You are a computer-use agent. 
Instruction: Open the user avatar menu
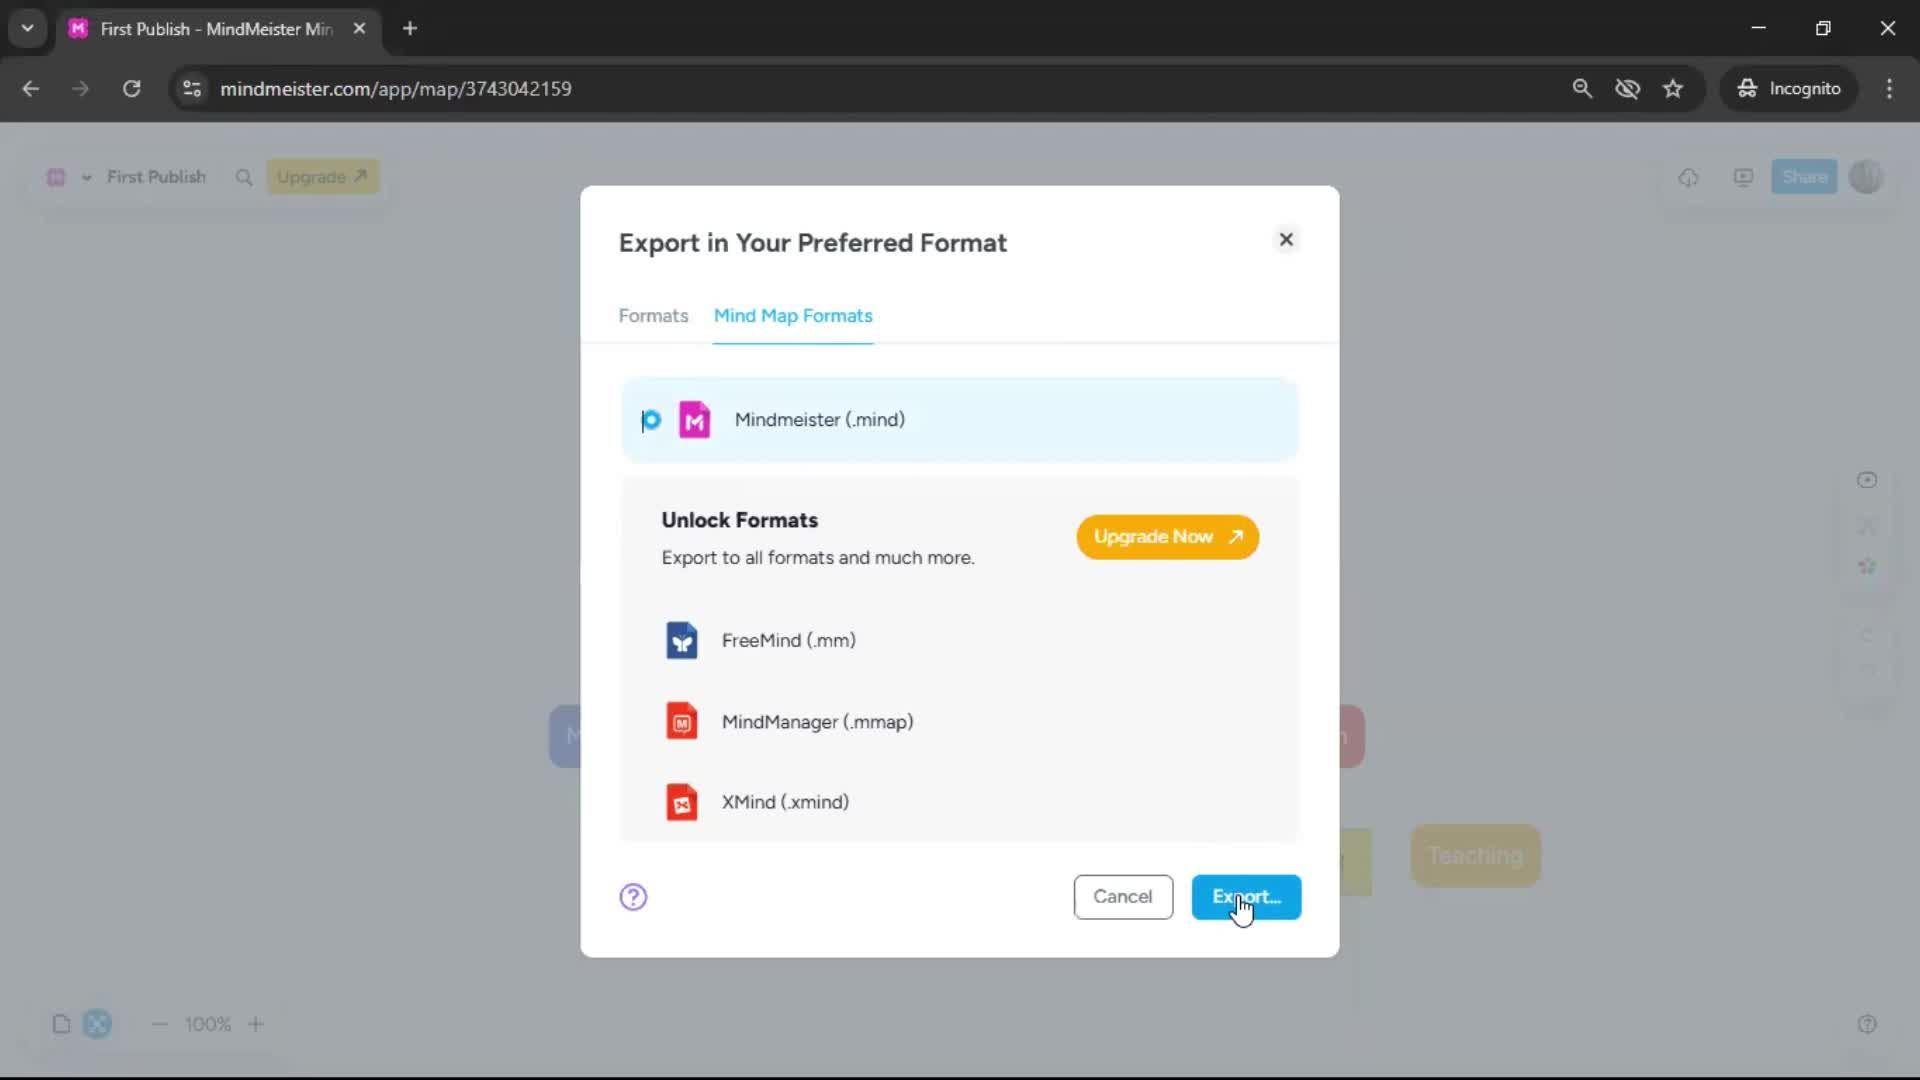pyautogui.click(x=1866, y=177)
